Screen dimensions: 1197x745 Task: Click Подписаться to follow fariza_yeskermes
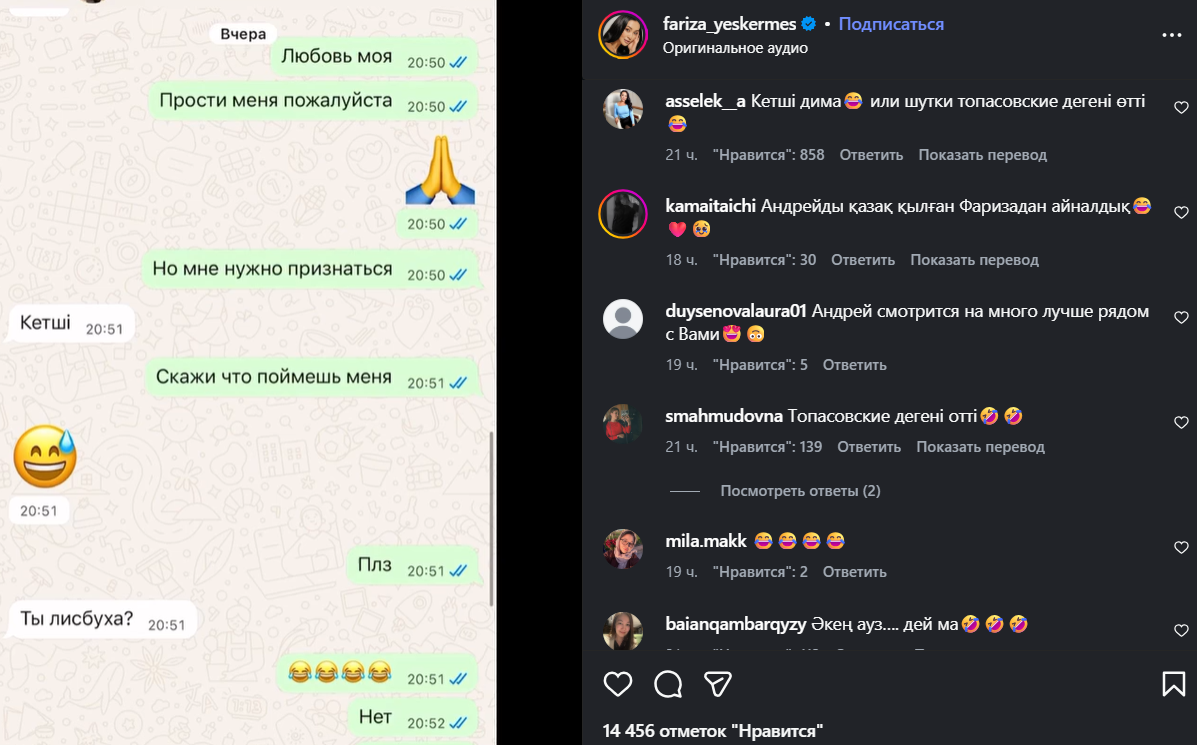[x=891, y=24]
